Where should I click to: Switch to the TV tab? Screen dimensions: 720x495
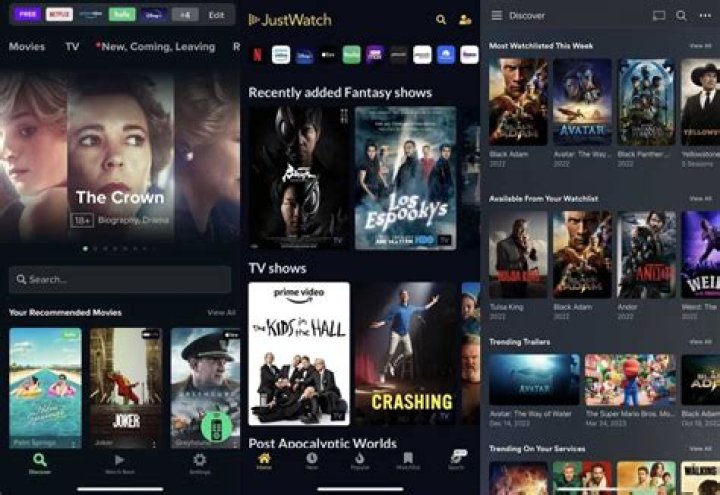tap(72, 46)
